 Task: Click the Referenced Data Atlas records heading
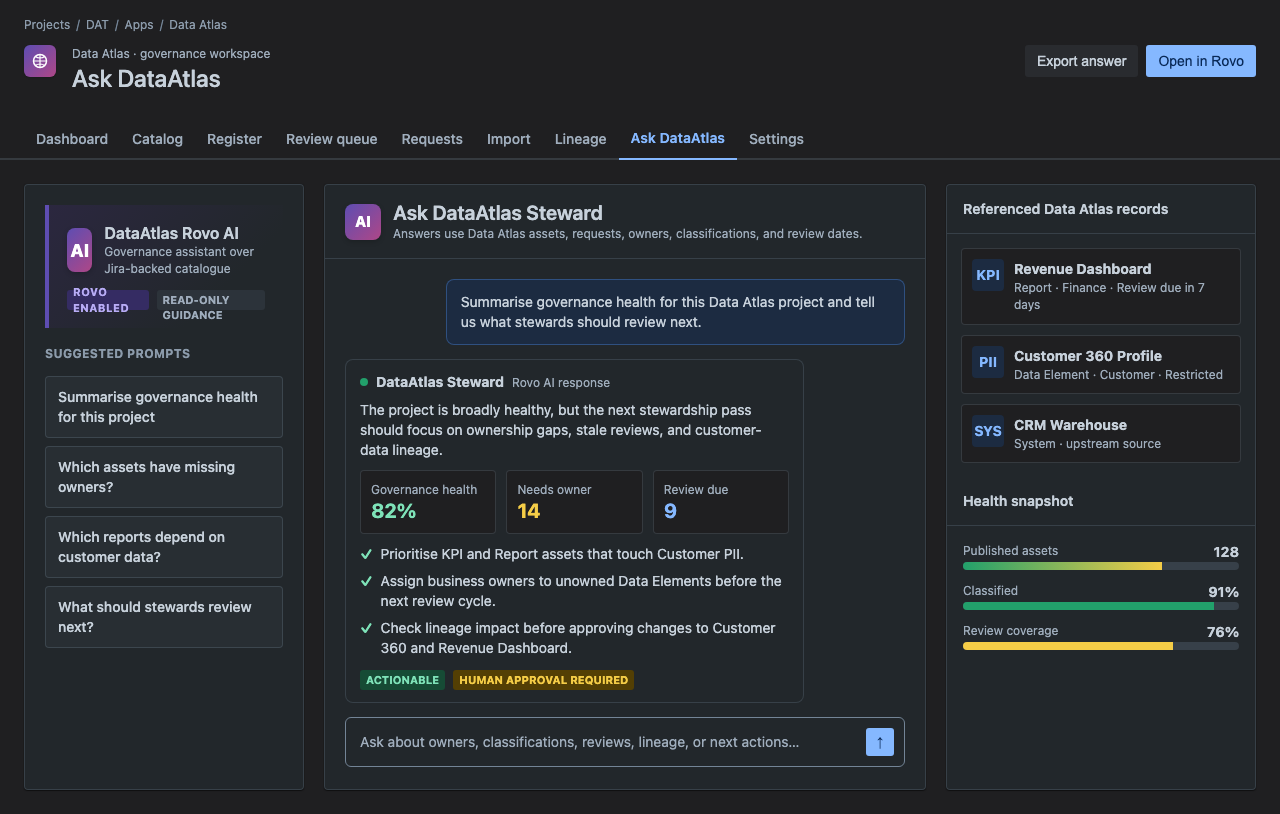pos(1065,209)
